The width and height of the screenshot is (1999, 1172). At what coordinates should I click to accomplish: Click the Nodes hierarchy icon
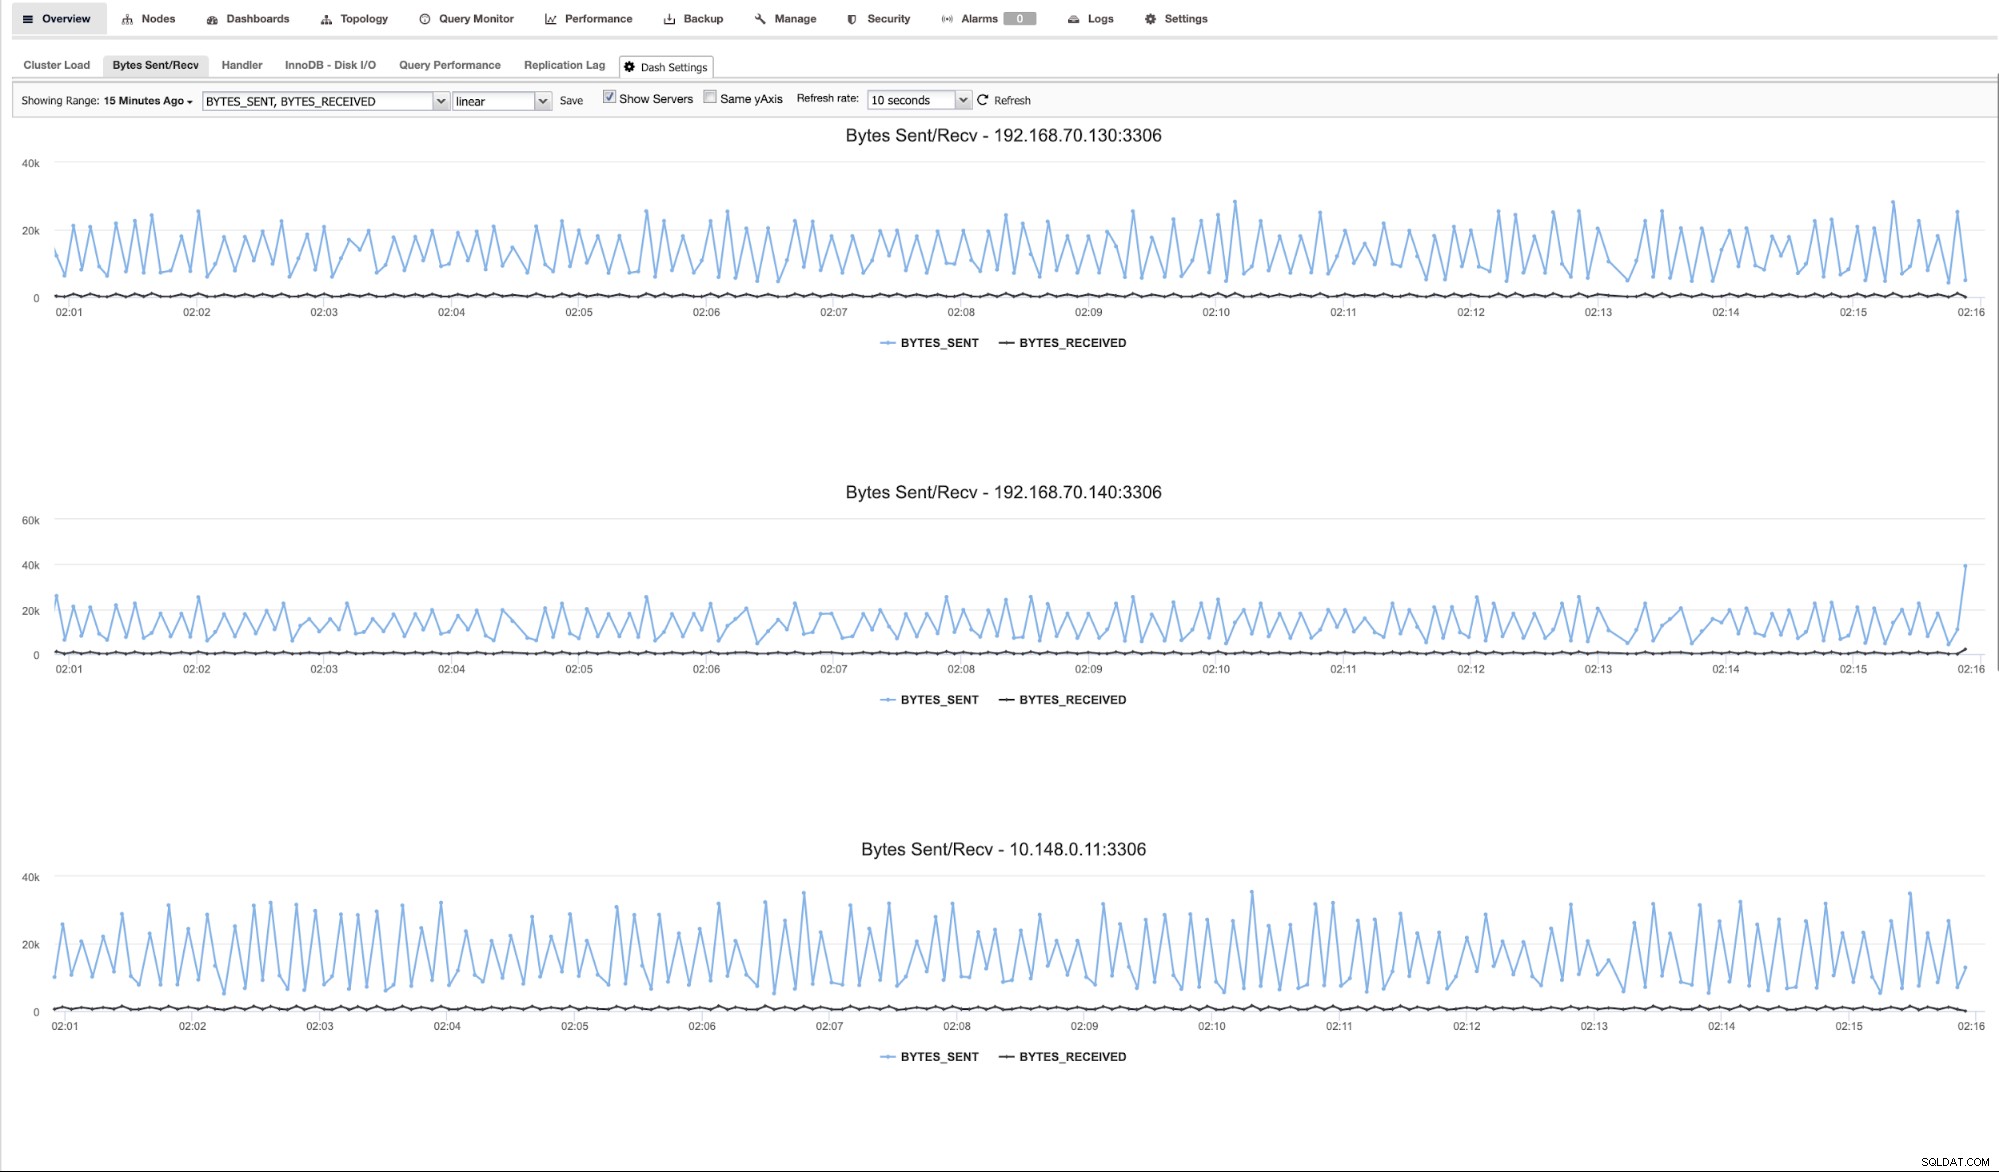coord(127,19)
